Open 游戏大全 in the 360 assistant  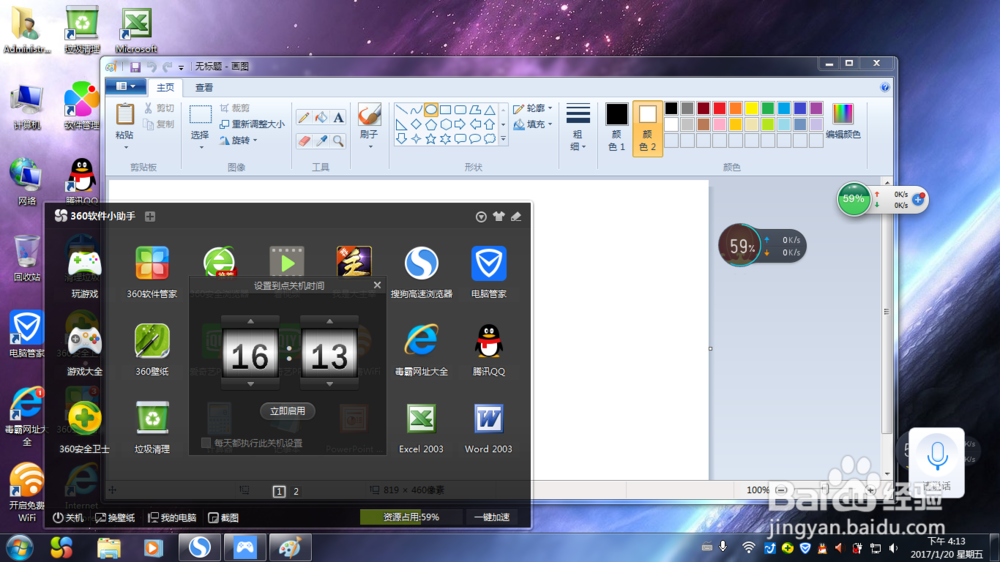tap(85, 350)
